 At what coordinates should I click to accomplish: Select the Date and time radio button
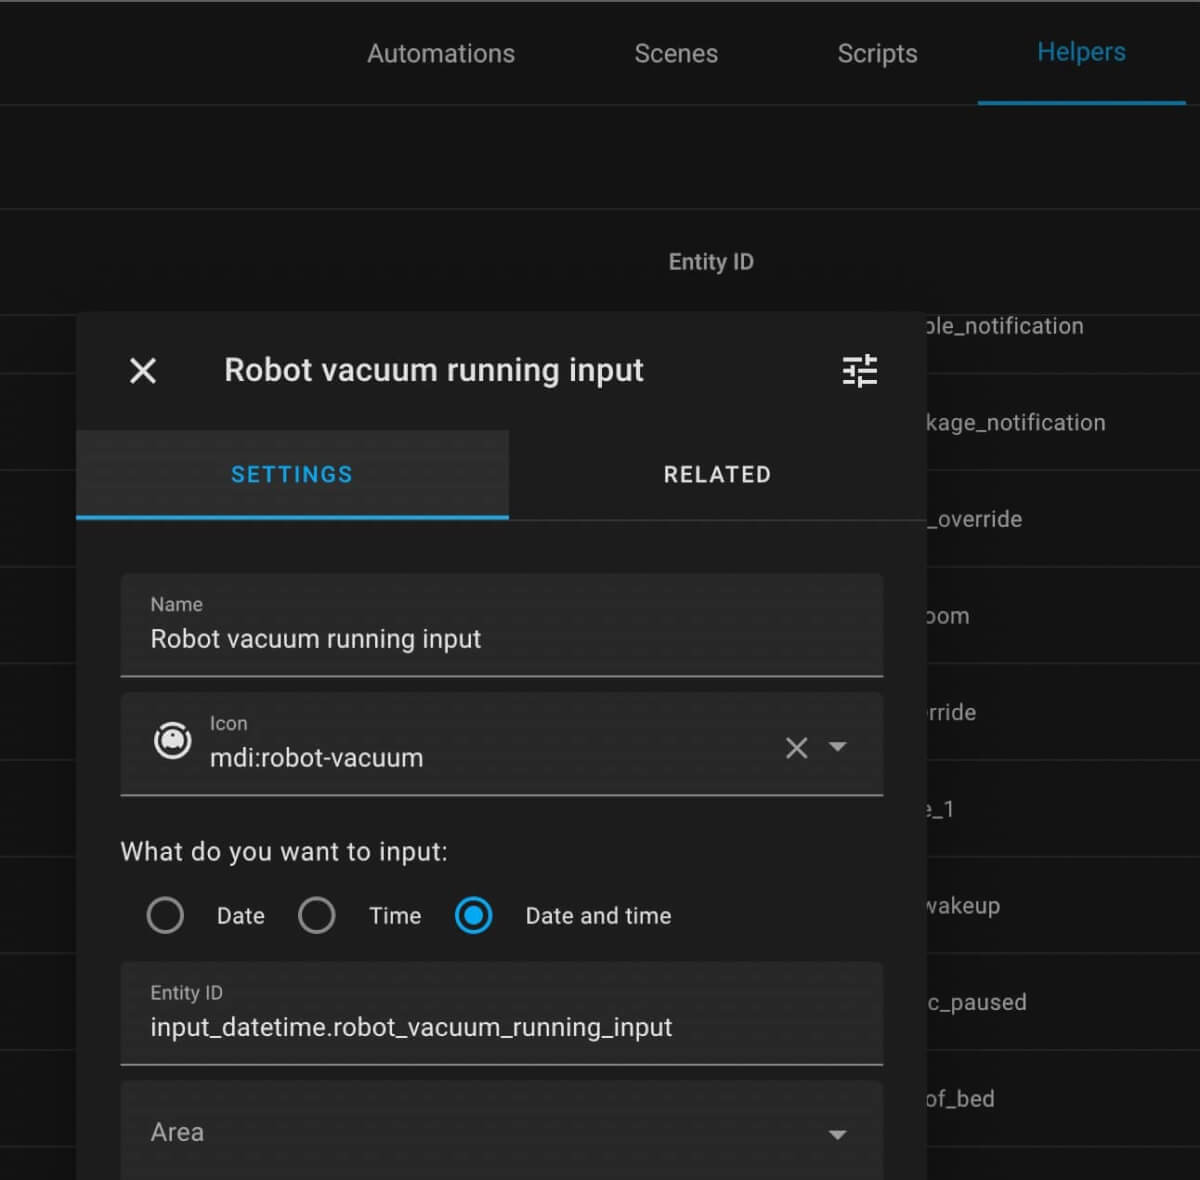coord(473,915)
